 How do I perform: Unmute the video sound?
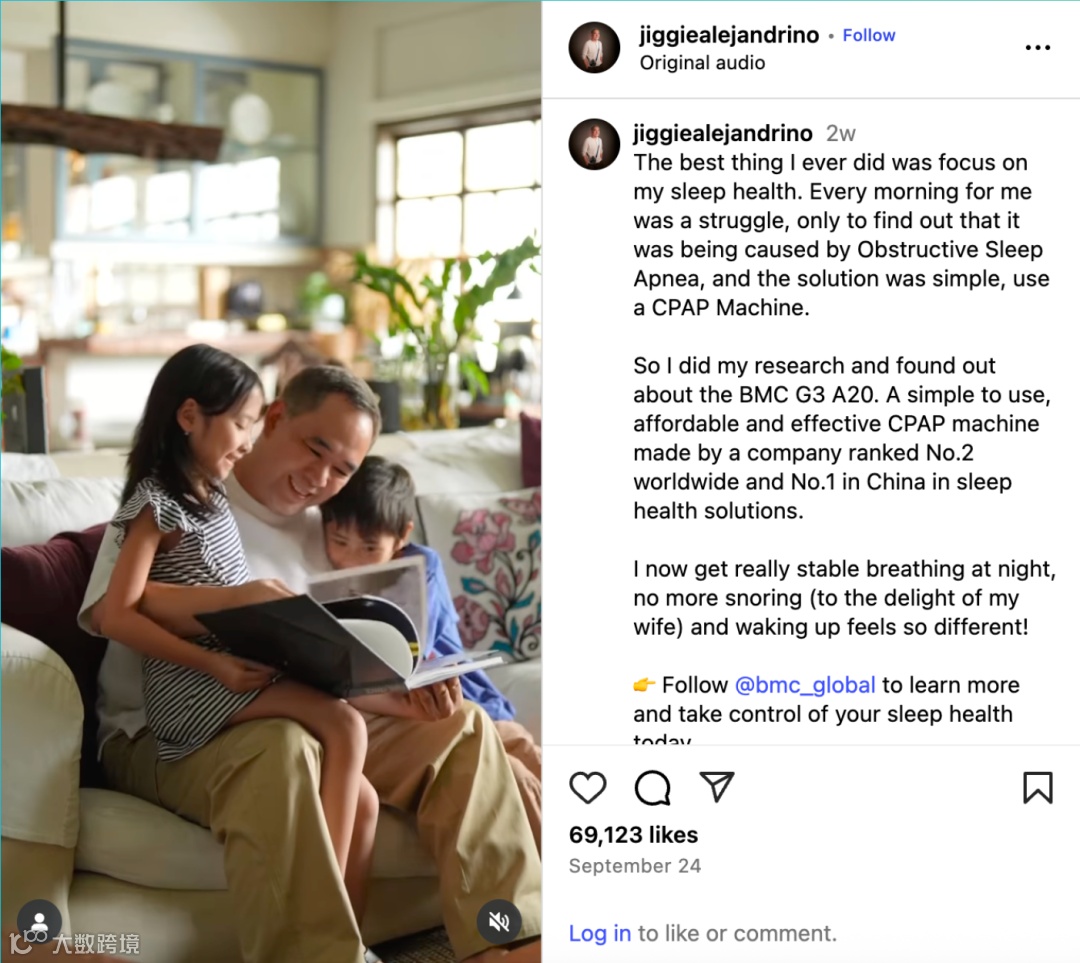point(499,921)
